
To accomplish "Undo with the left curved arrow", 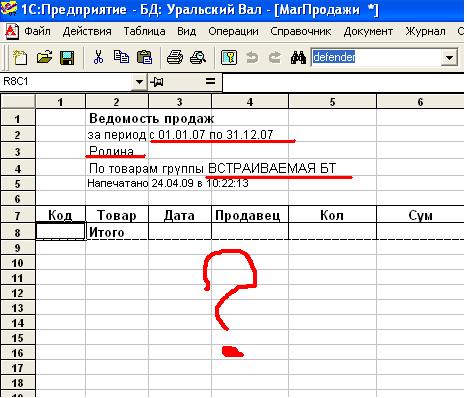I will pyautogui.click(x=252, y=57).
